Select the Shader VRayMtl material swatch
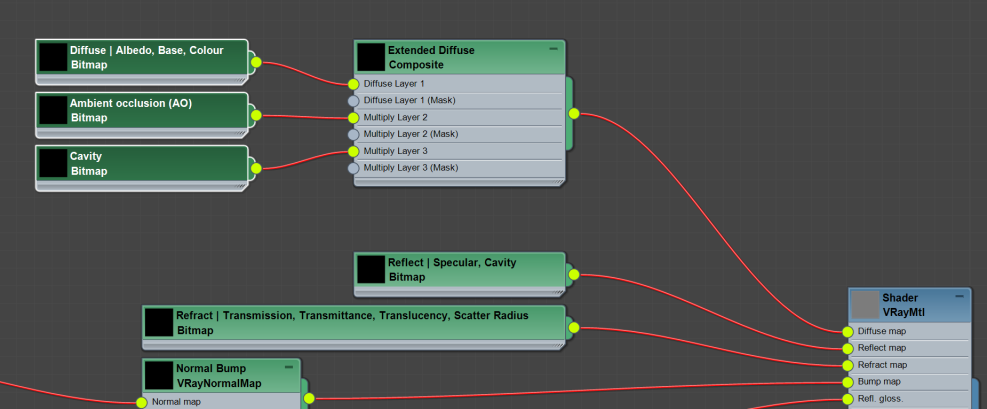Viewport: 987px width, 409px height. tap(864, 305)
